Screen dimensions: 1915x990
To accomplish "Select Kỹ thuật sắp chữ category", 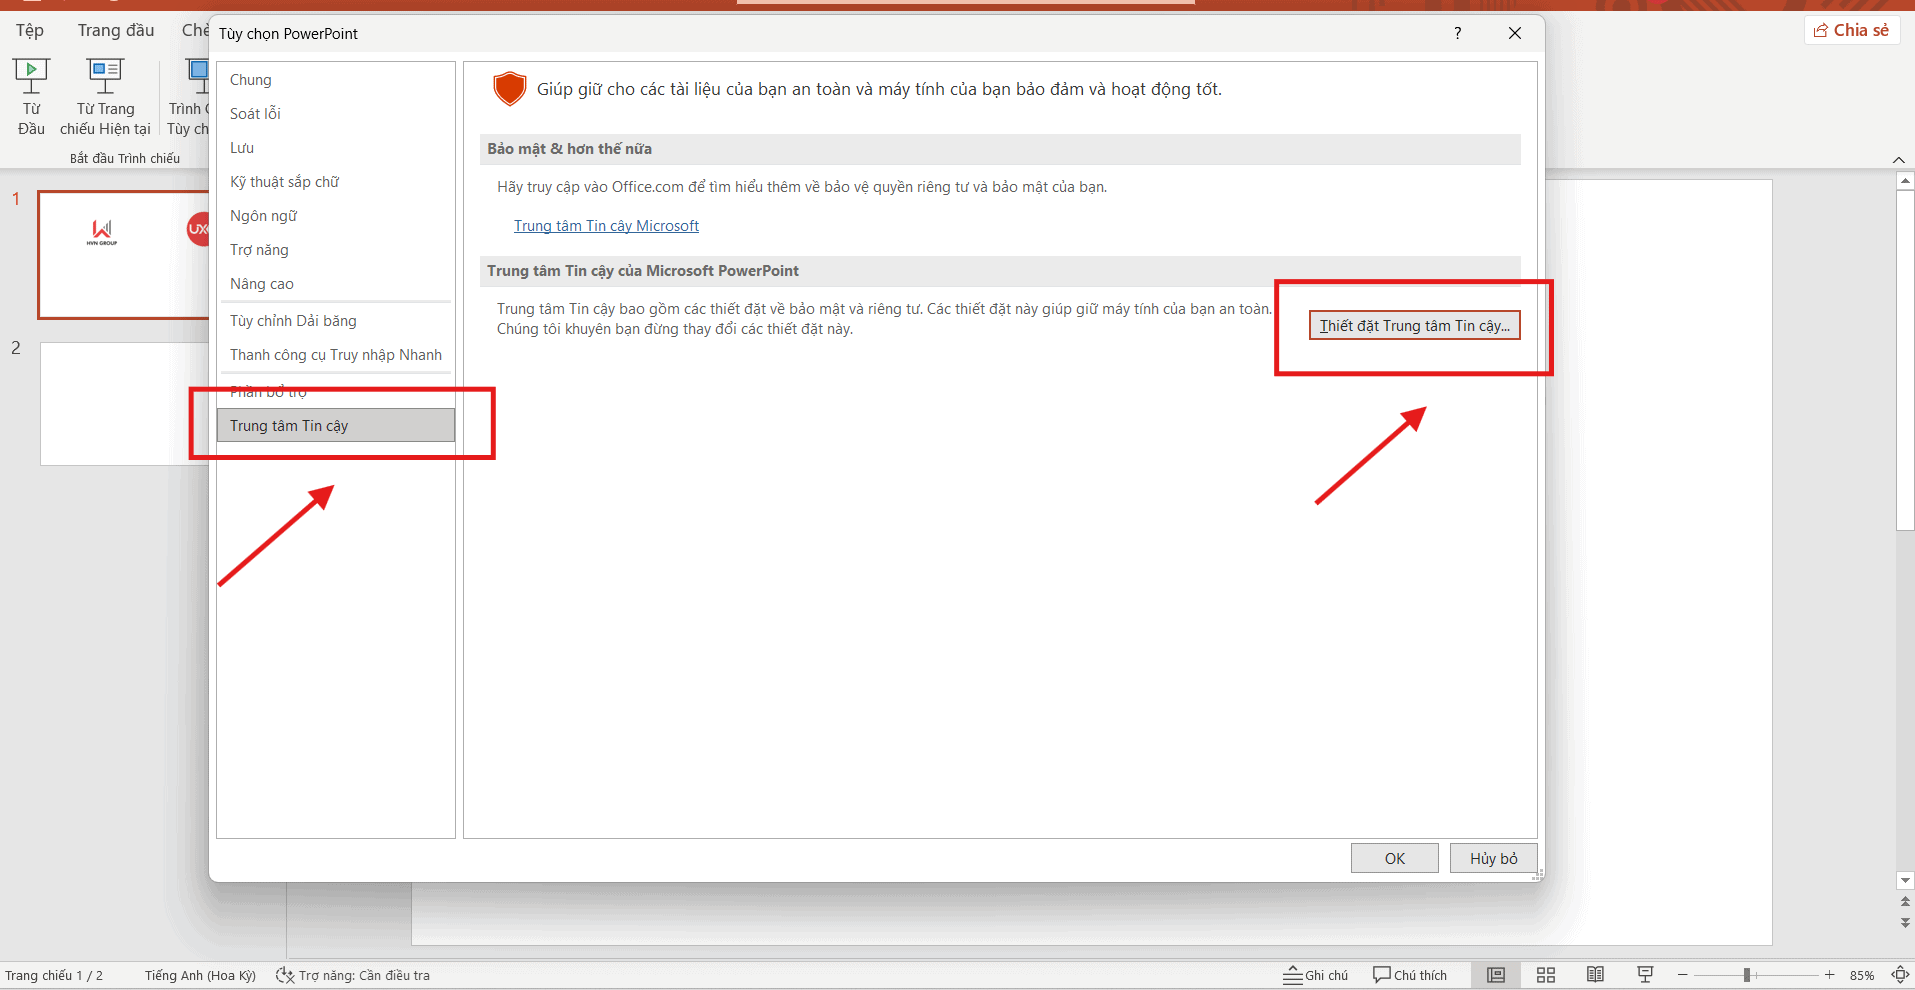I will [x=336, y=182].
